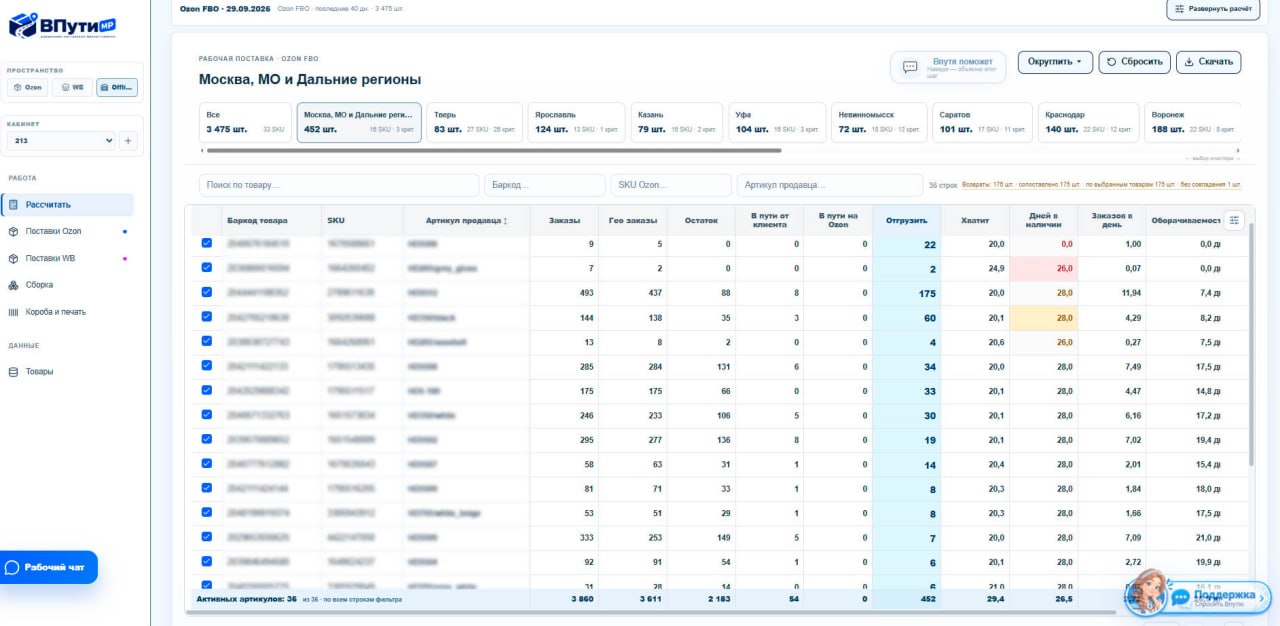
Task: Open the table column settings icon
Action: click(x=1234, y=220)
